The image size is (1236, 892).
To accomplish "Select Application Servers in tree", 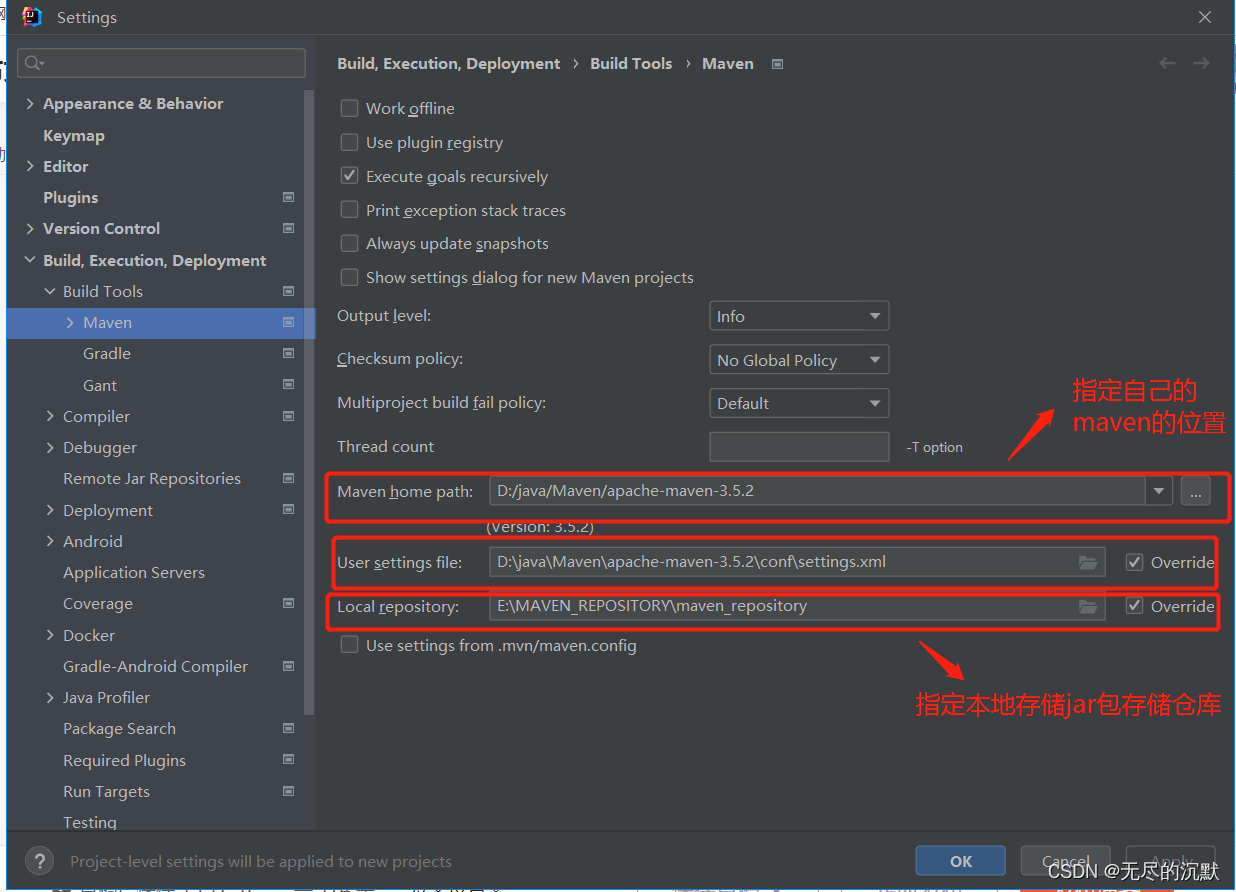I will [x=134, y=572].
